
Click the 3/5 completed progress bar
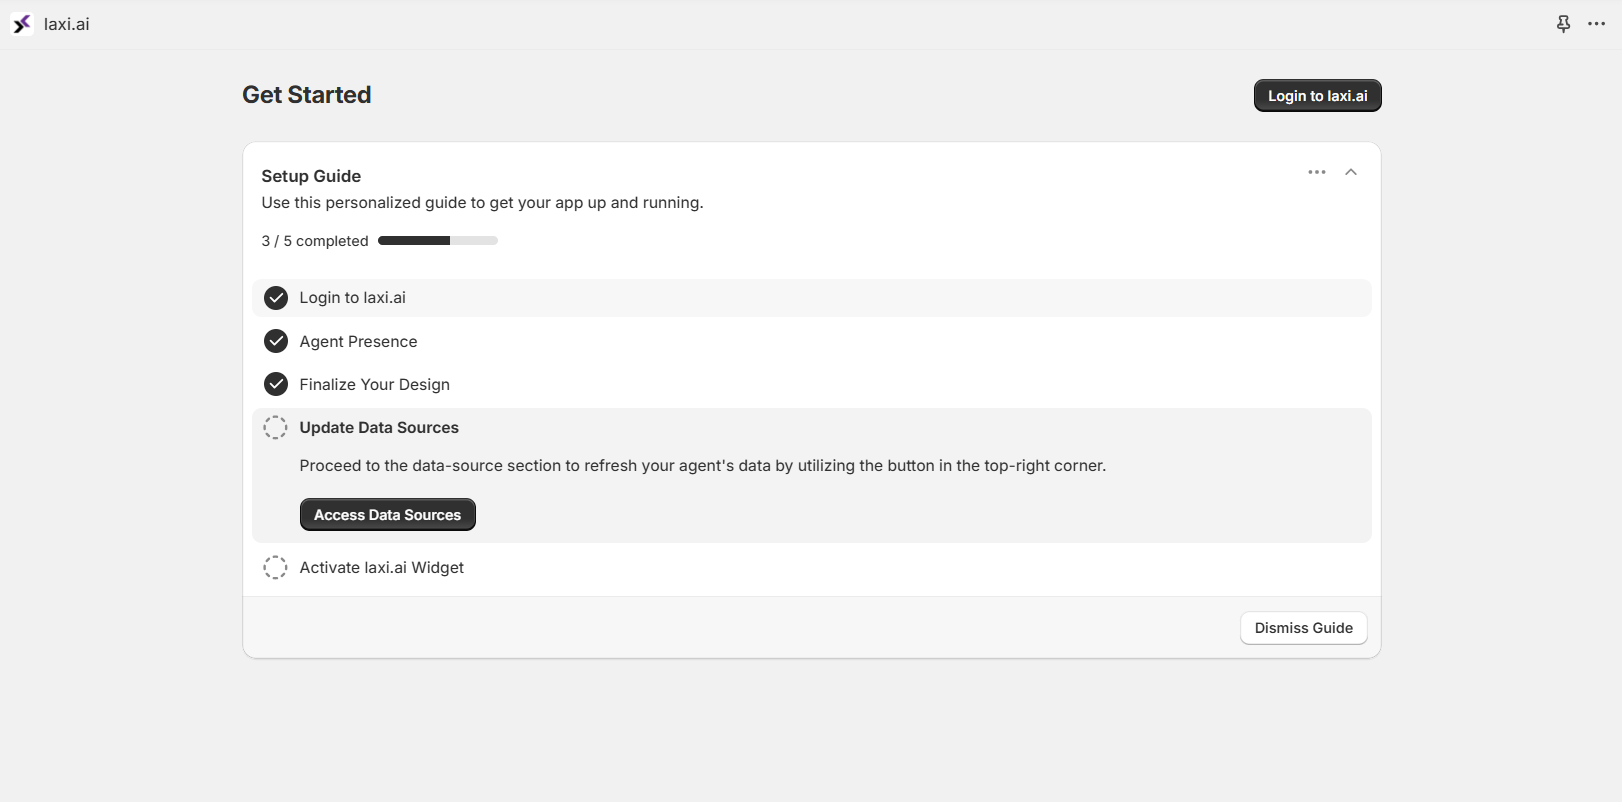[x=437, y=240]
